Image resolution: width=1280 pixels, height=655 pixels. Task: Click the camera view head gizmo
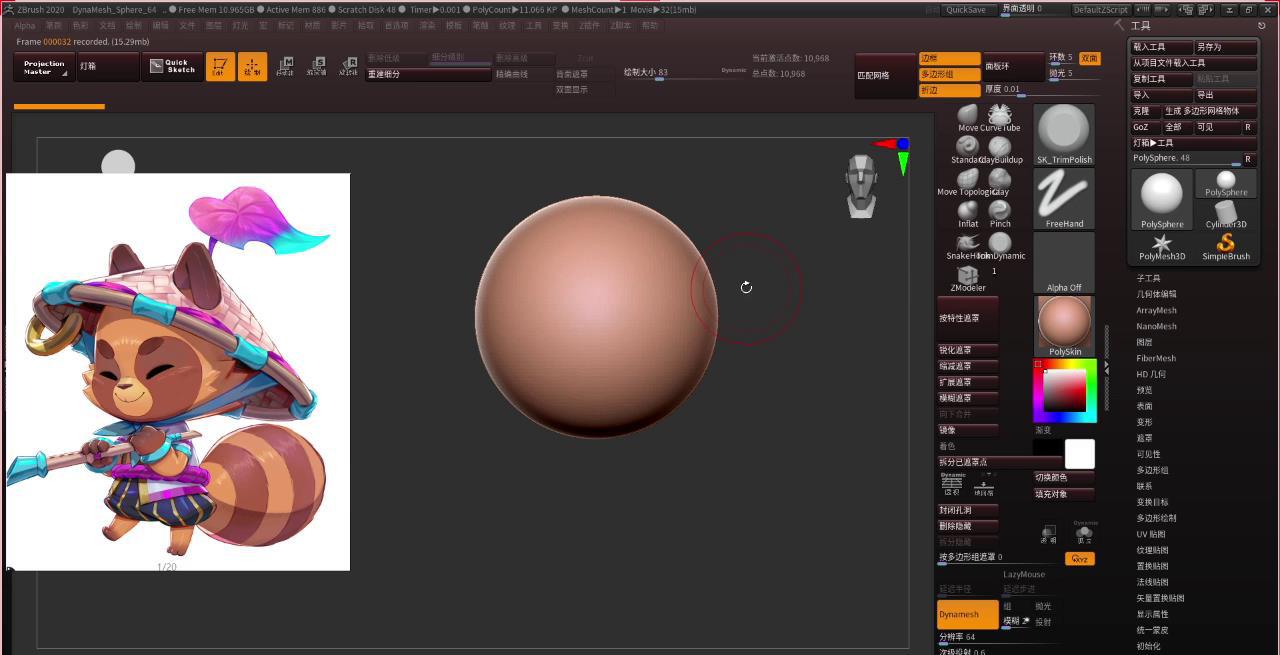pyautogui.click(x=861, y=186)
